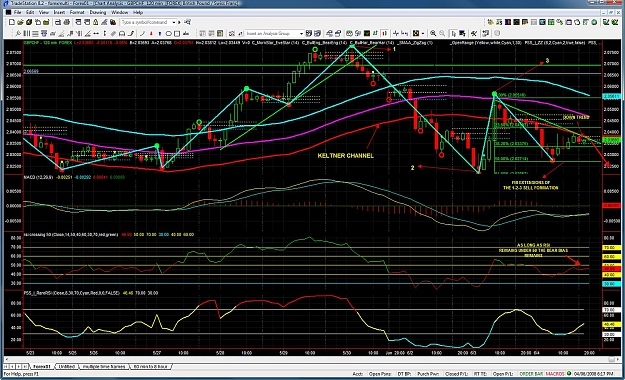
Task: Select the blue up arrow drawing tool
Action: (159, 33)
